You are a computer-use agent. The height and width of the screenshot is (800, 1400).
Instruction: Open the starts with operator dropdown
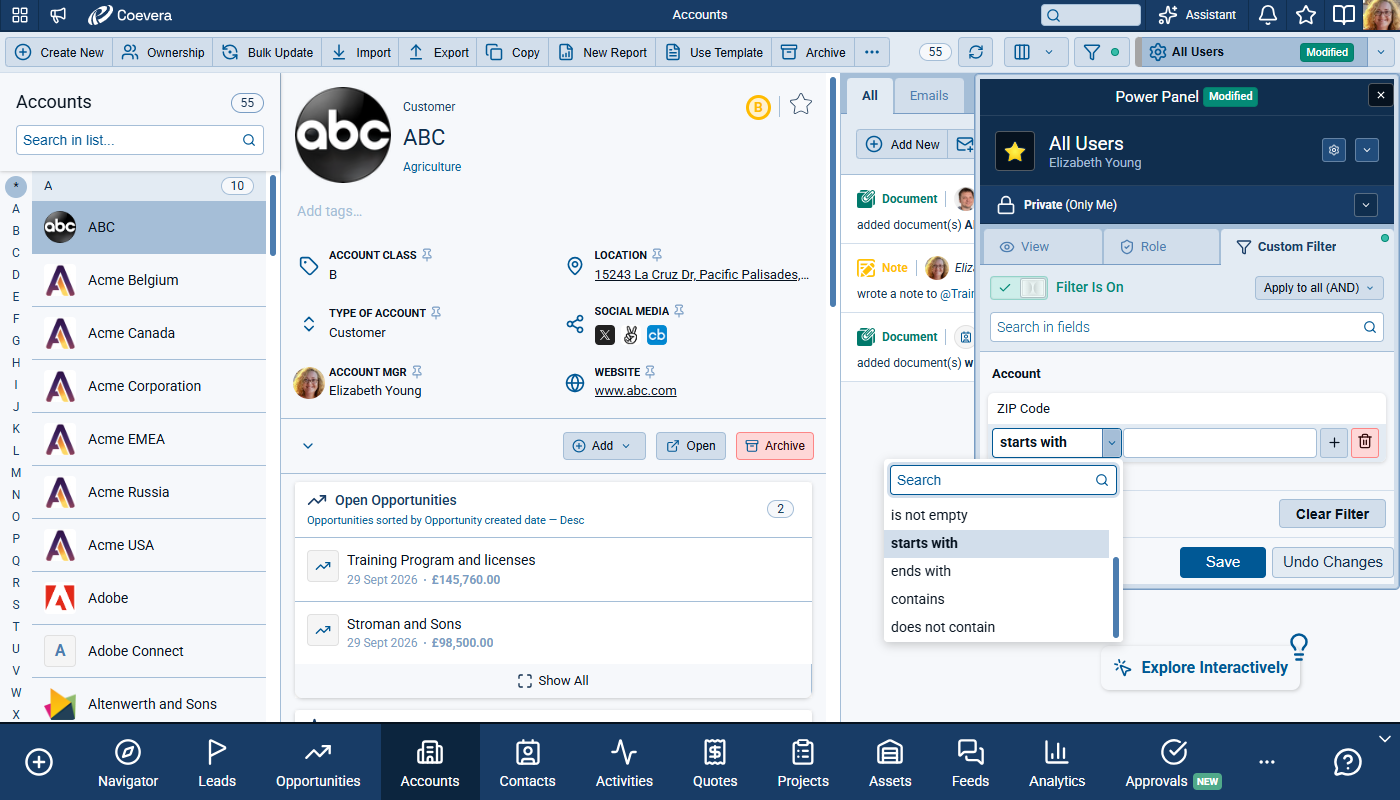coord(1111,442)
